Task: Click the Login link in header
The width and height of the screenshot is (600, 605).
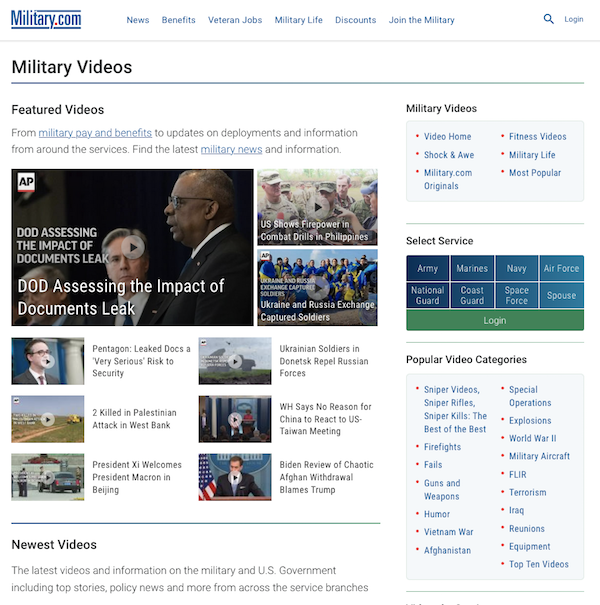Action: (x=574, y=19)
